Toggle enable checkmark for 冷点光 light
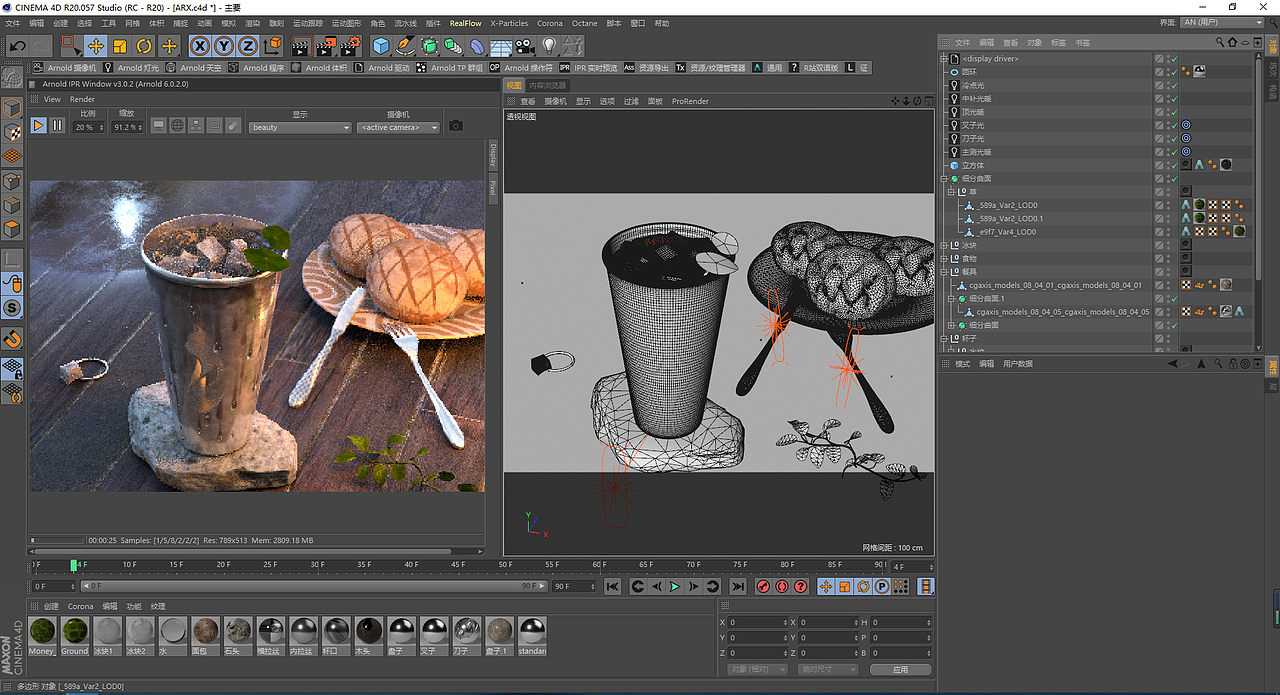 (x=1173, y=86)
